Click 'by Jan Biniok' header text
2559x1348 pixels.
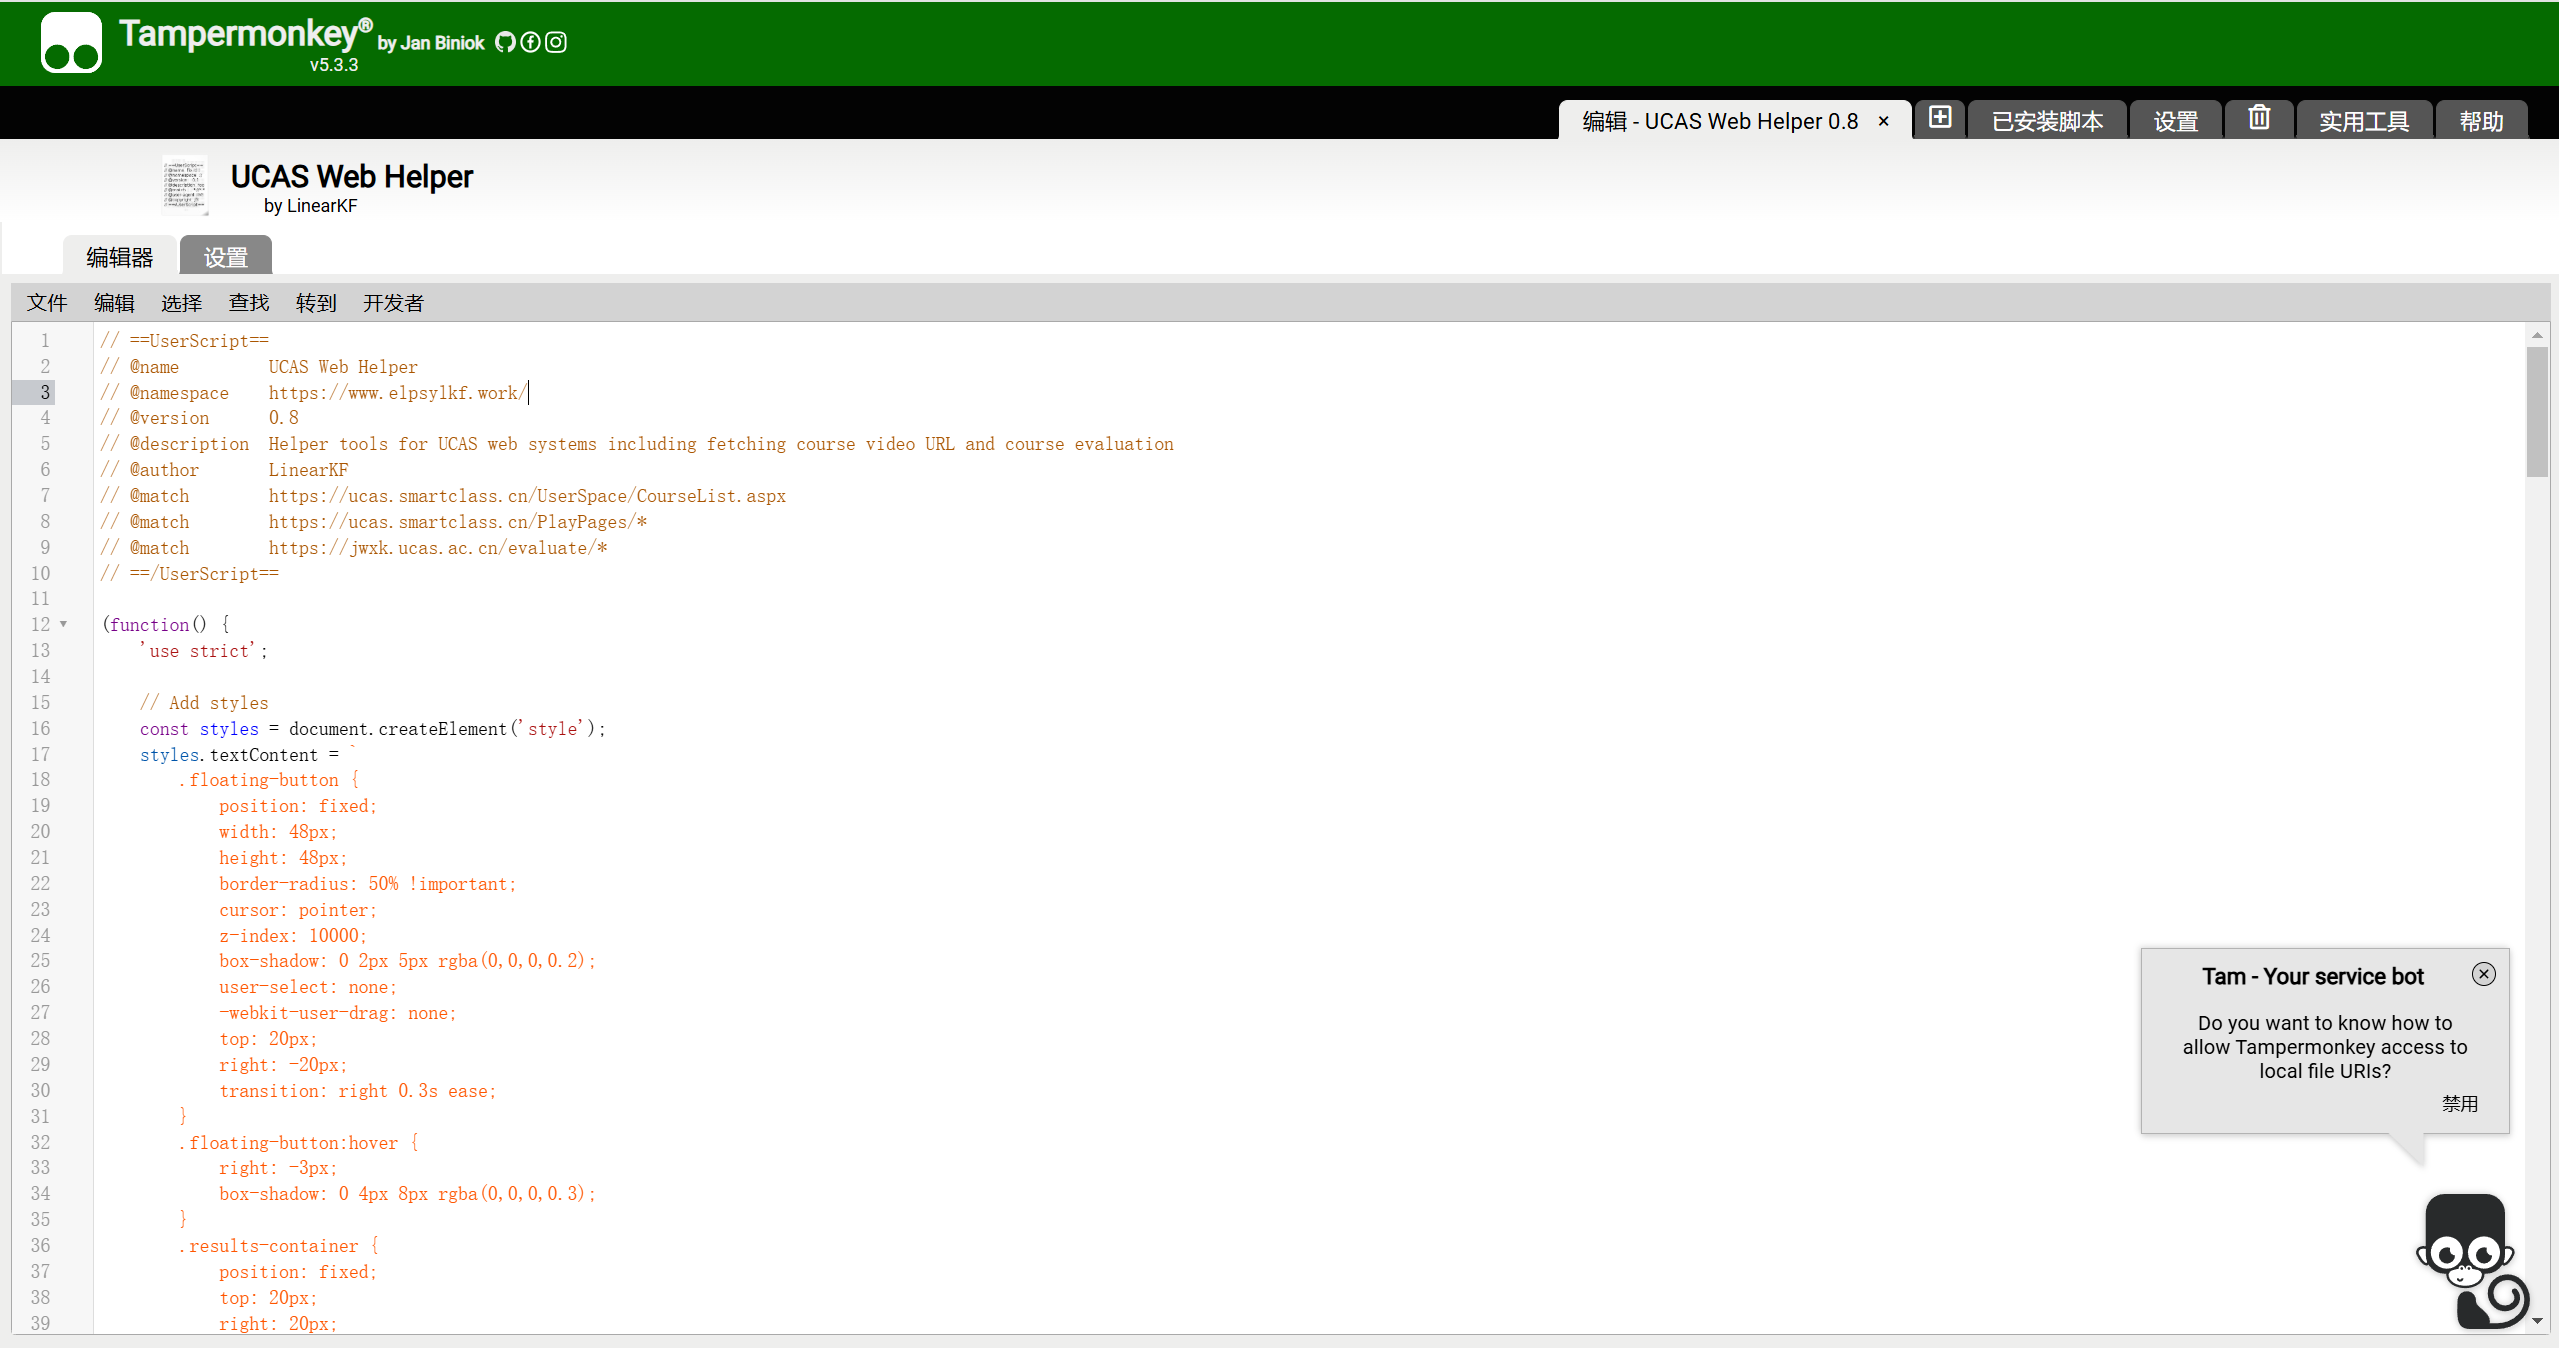click(x=431, y=43)
